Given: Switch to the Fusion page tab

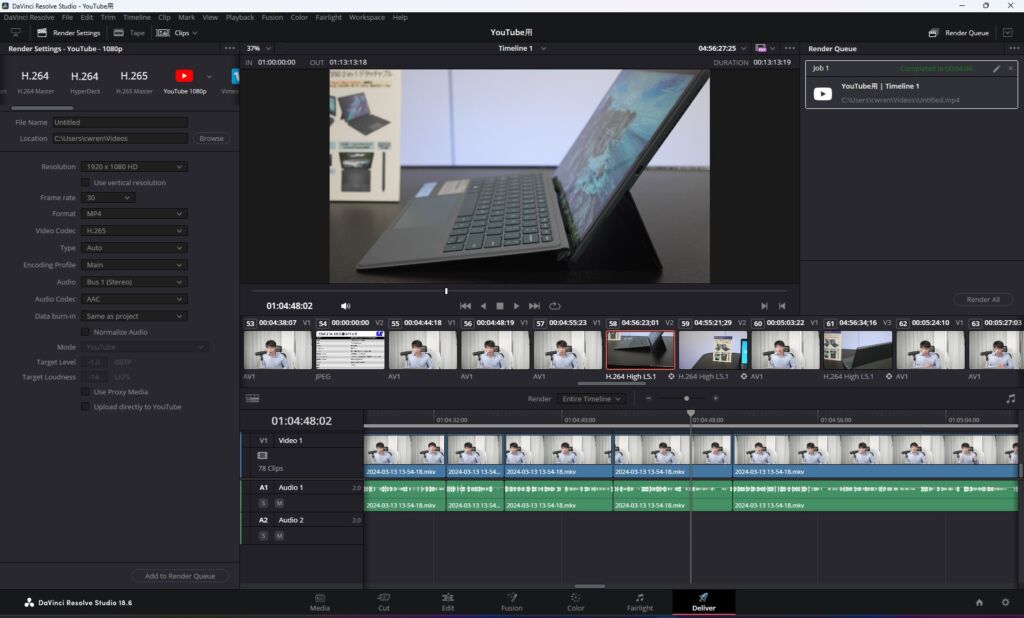Looking at the screenshot, I should (x=511, y=602).
